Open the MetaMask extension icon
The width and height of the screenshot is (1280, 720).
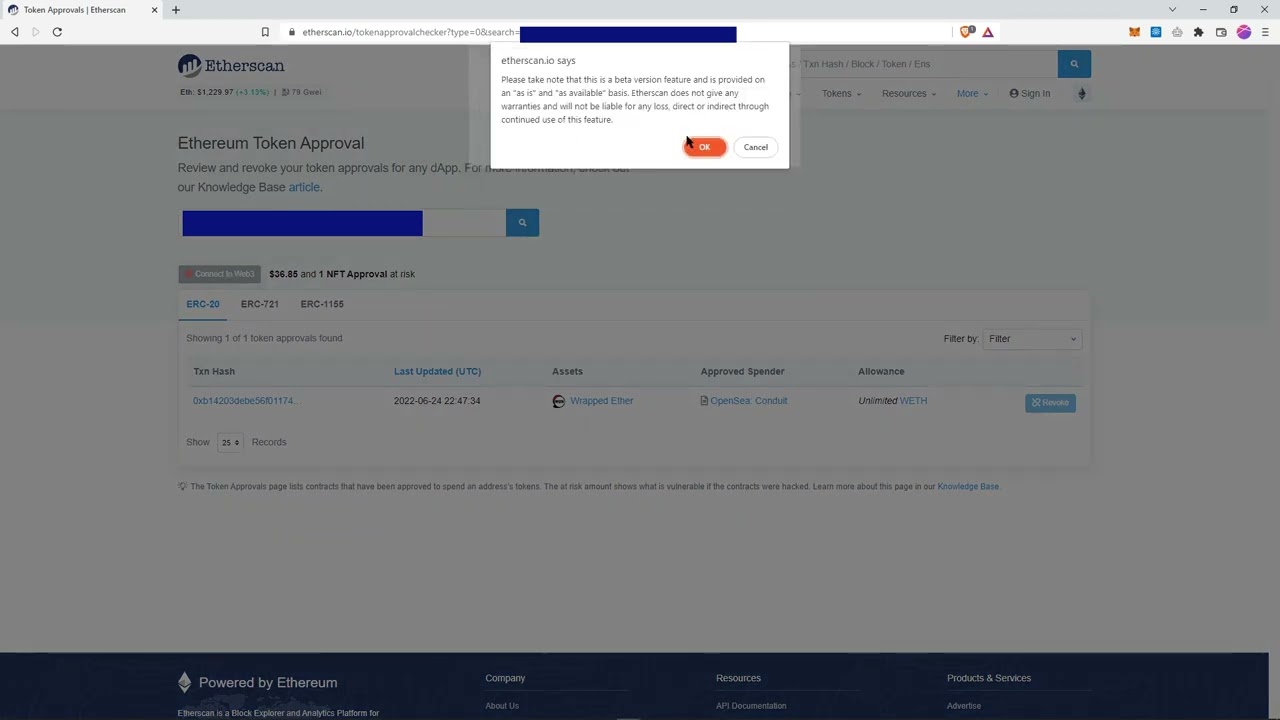(1134, 32)
